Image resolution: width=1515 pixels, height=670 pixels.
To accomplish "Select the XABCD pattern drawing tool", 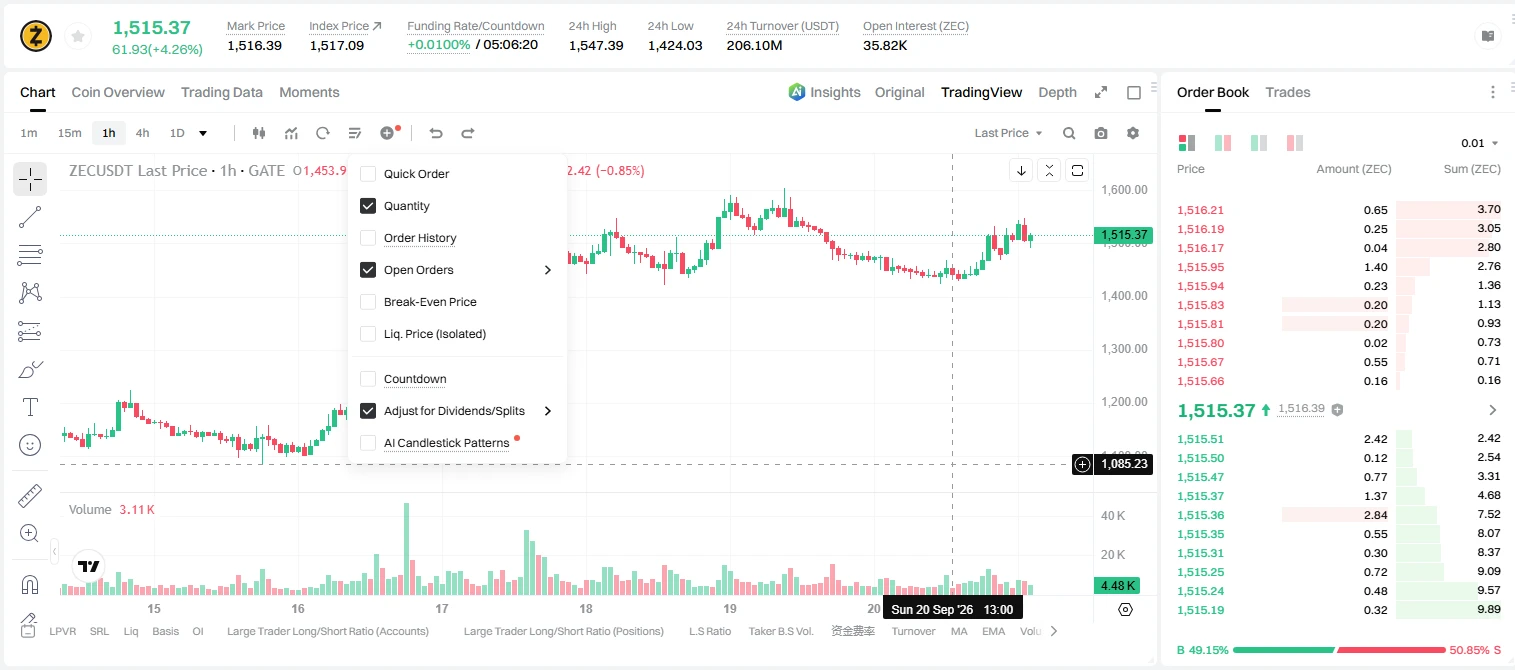I will click(30, 292).
